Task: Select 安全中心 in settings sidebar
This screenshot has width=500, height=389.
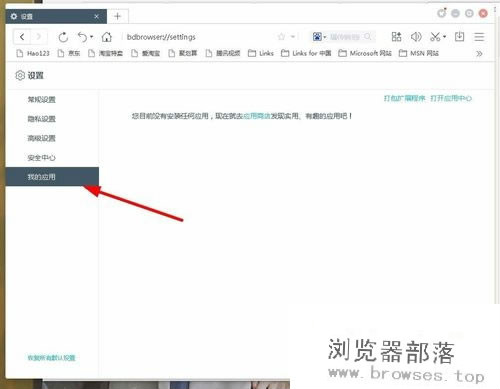Action: (x=52, y=157)
